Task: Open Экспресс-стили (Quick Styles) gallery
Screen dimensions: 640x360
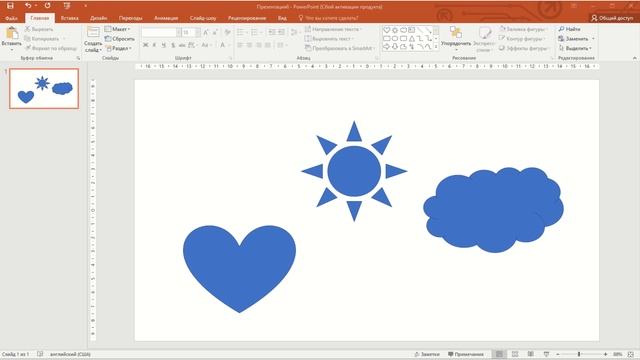Action: (x=484, y=39)
